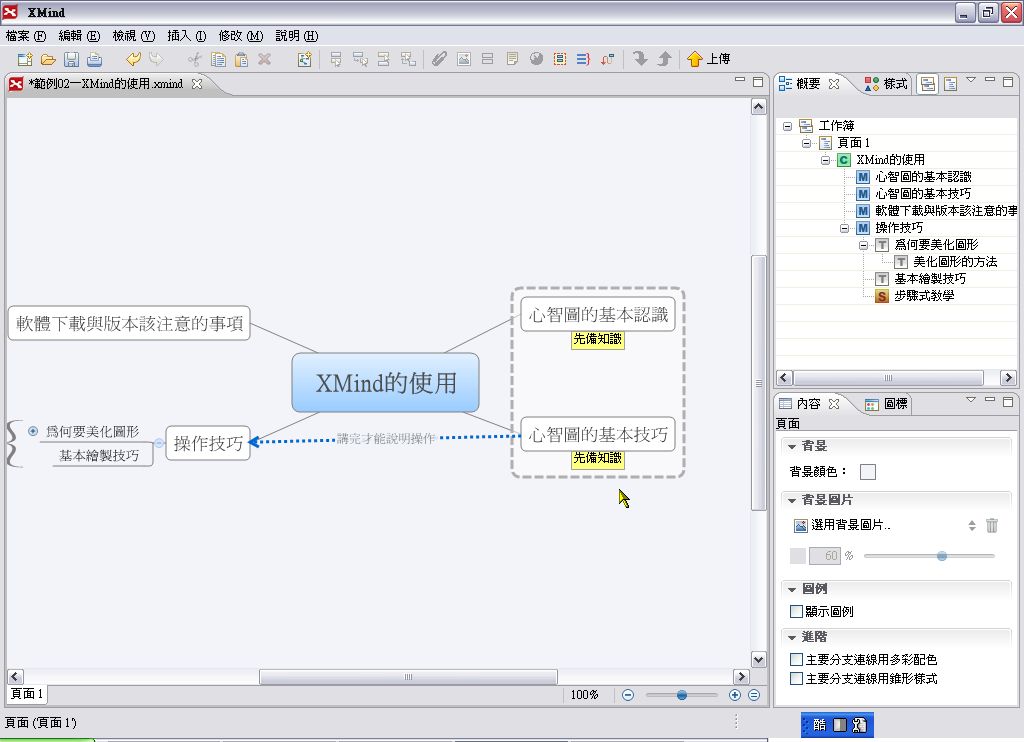
Task: Check 主要分支連線用錐形樣式 option
Action: [x=796, y=679]
